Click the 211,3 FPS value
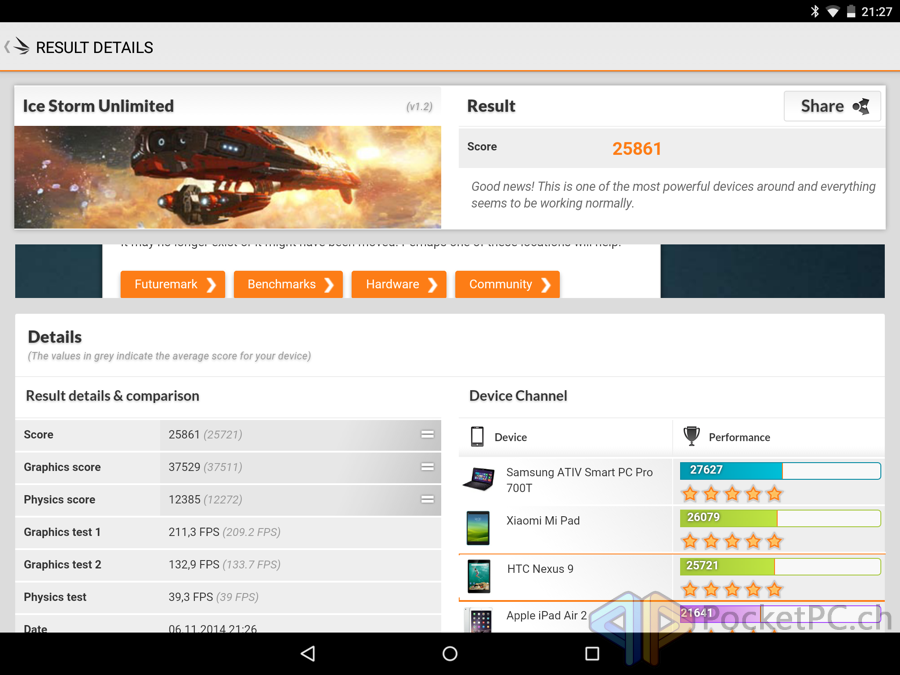This screenshot has height=675, width=900. [194, 532]
